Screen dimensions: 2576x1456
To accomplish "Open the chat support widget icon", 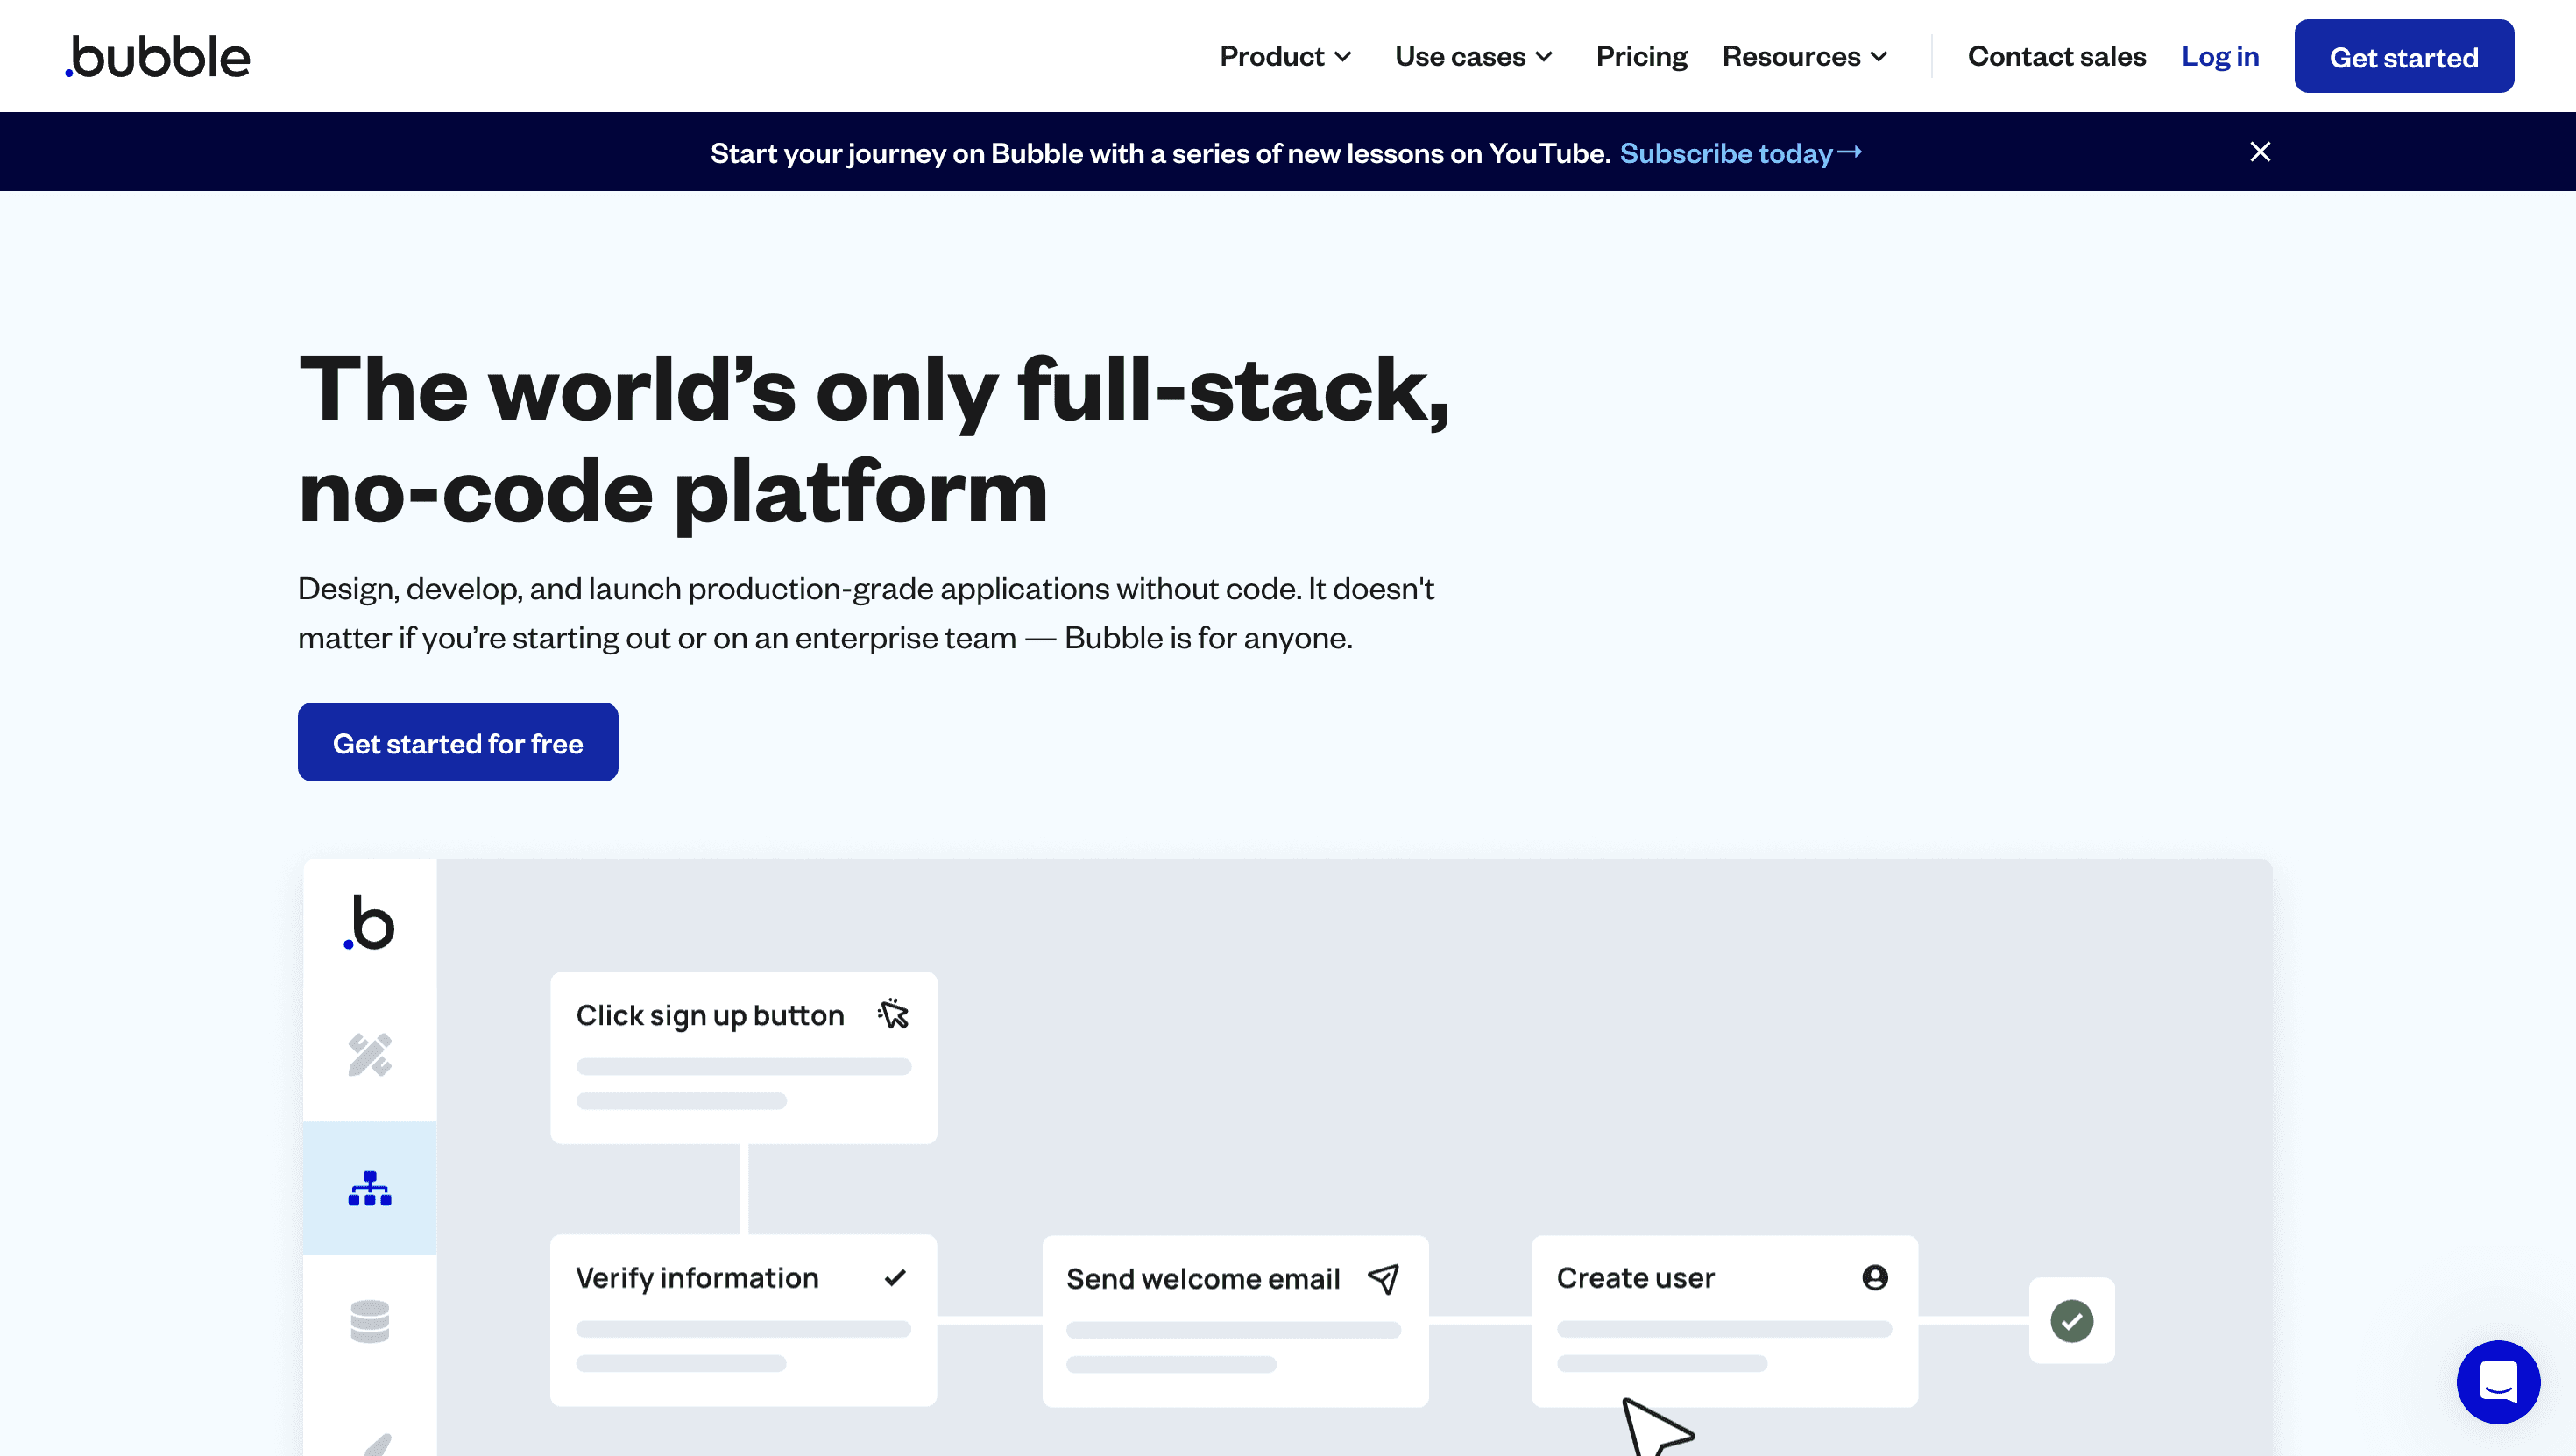I will [x=2497, y=1382].
